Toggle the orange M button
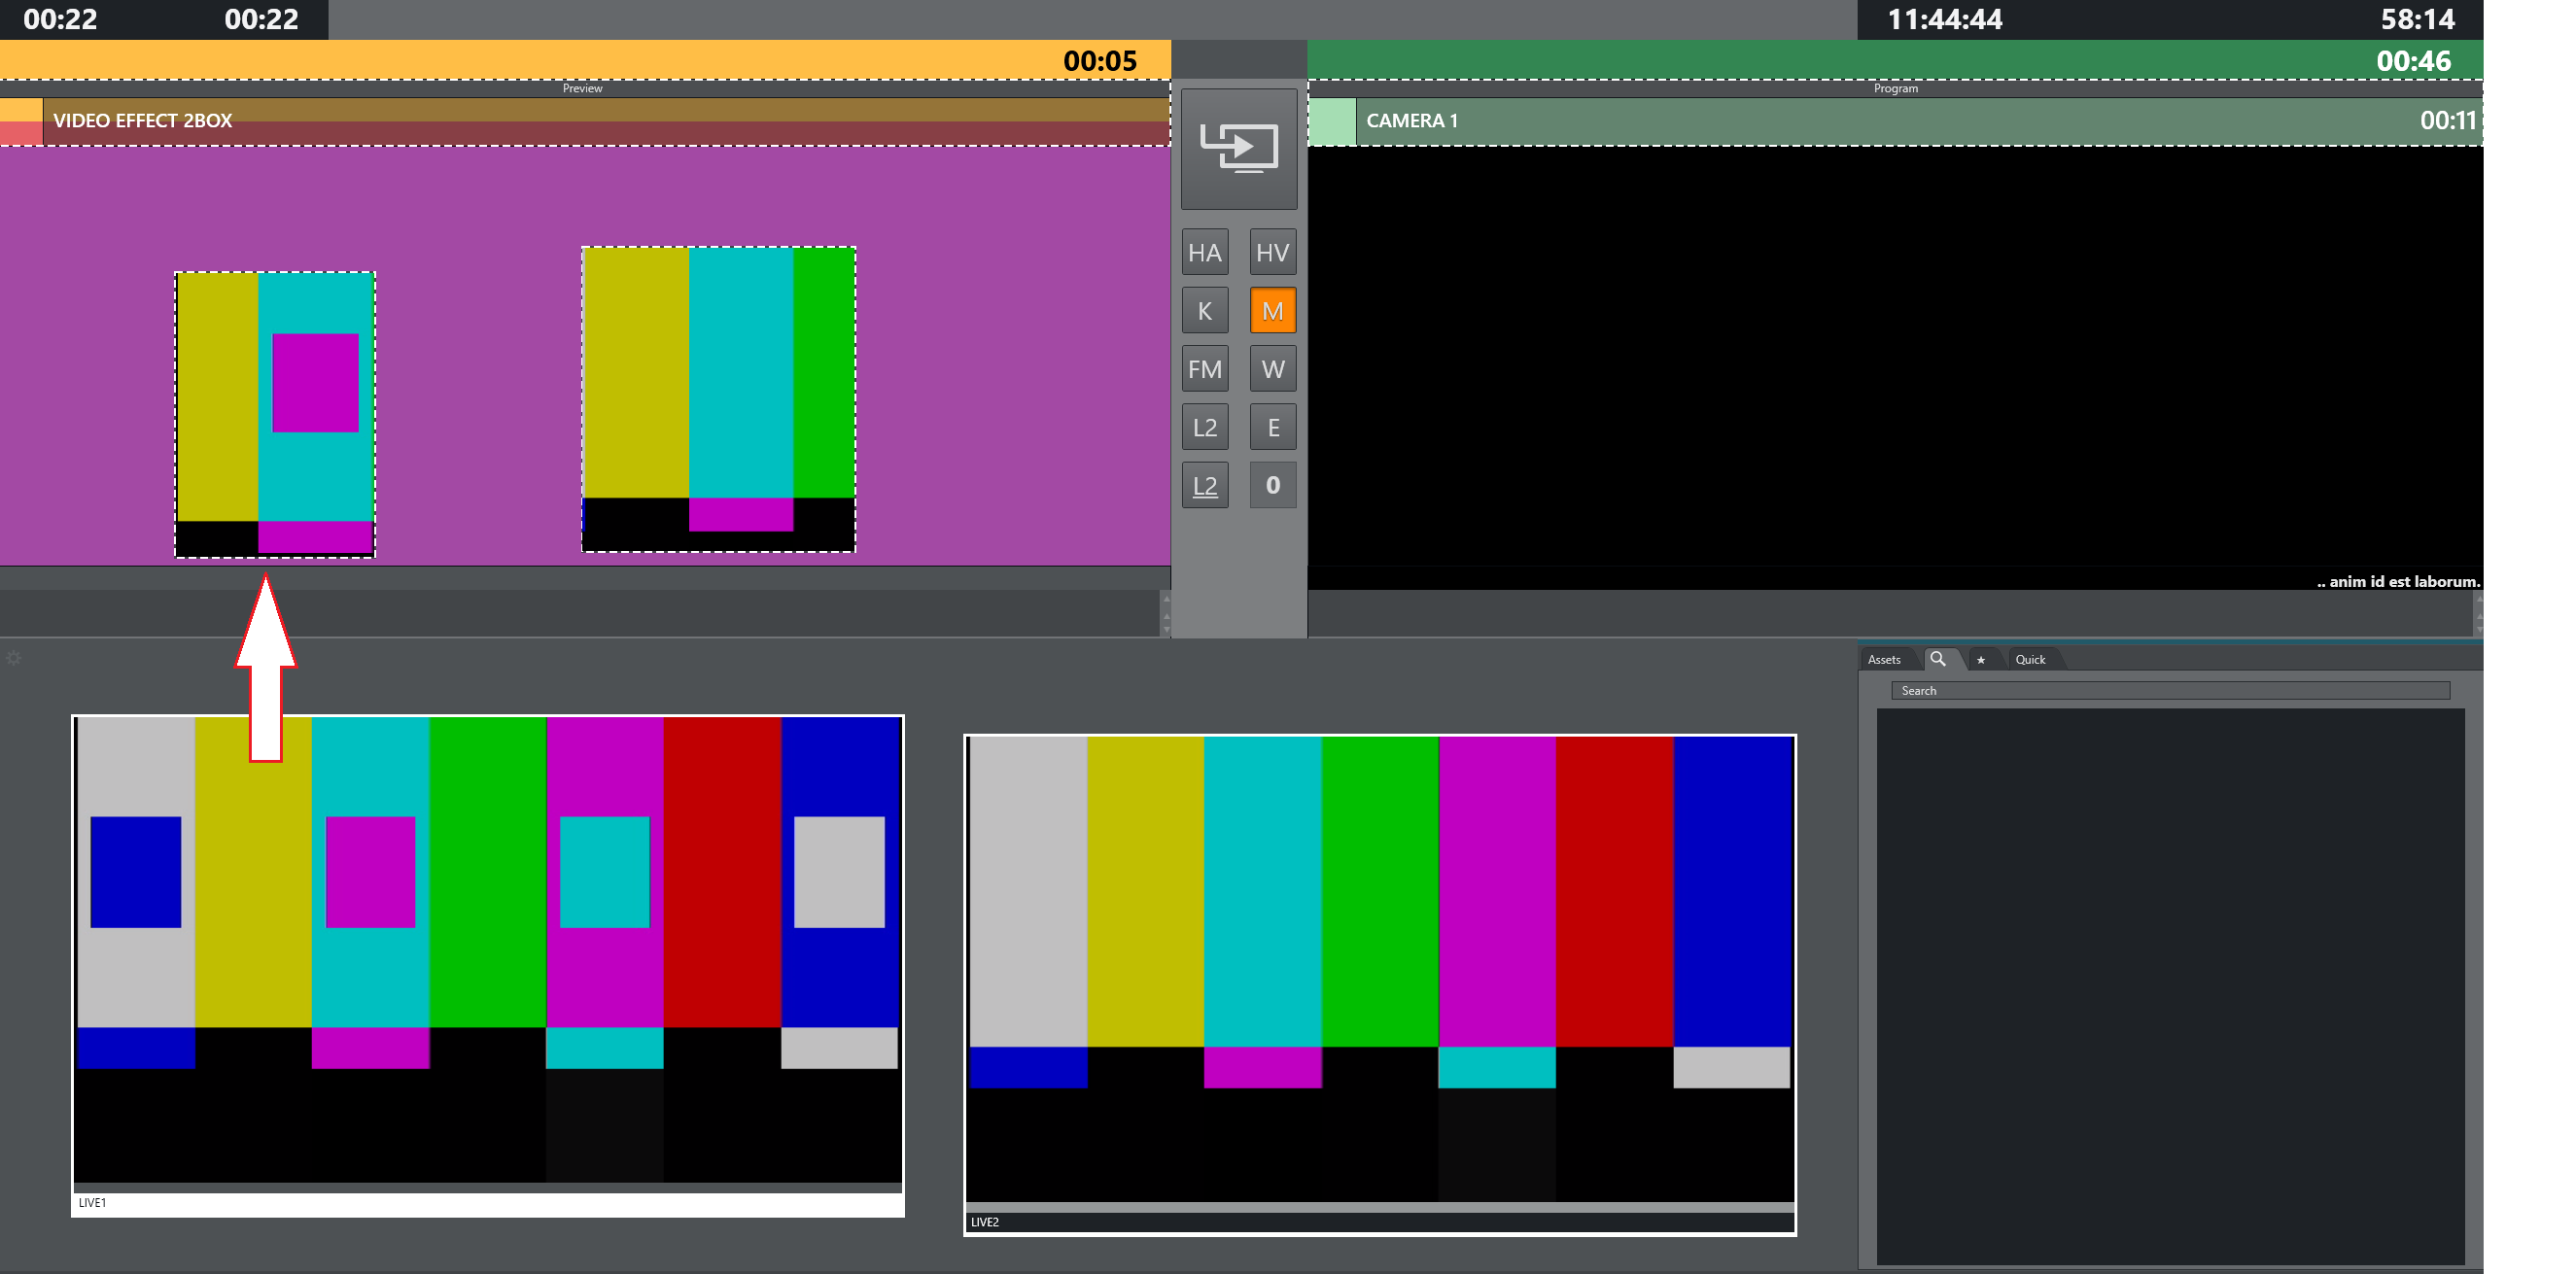The image size is (2576, 1274). 1272,311
